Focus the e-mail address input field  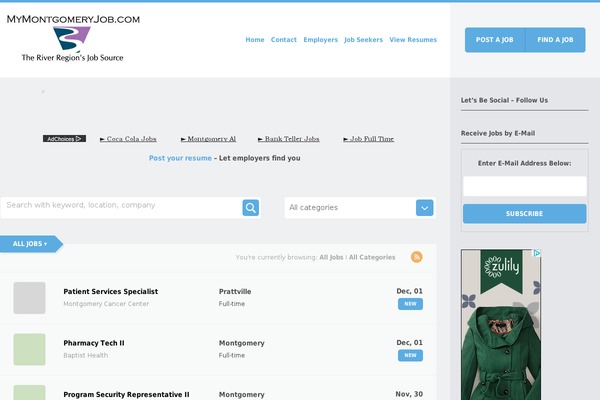point(525,186)
